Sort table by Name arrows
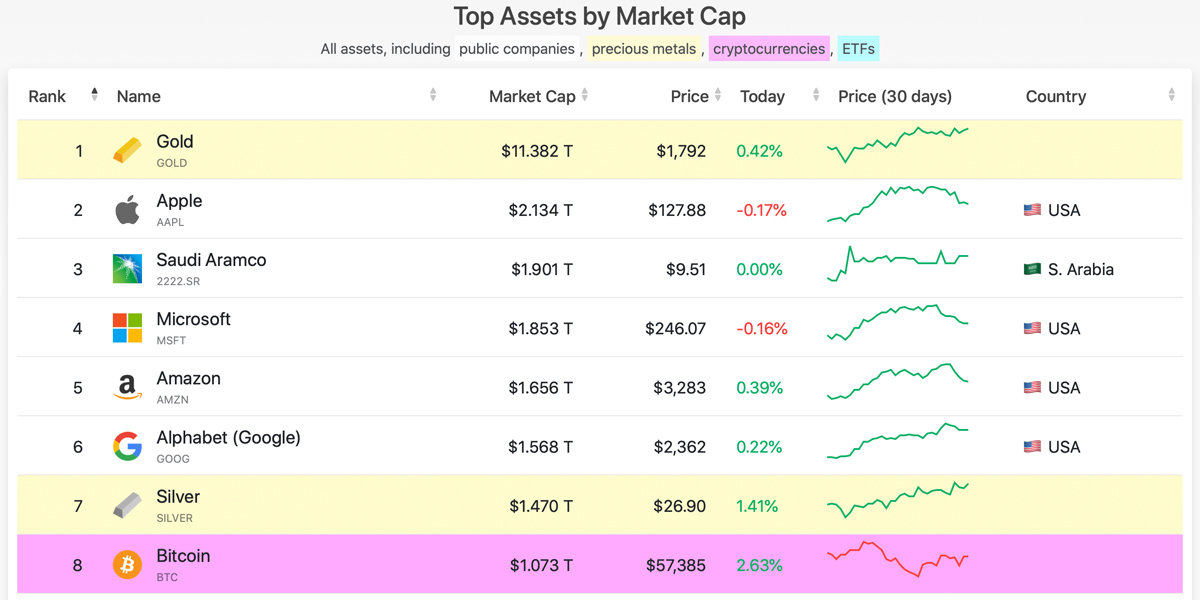The width and height of the screenshot is (1200, 600). 433,95
